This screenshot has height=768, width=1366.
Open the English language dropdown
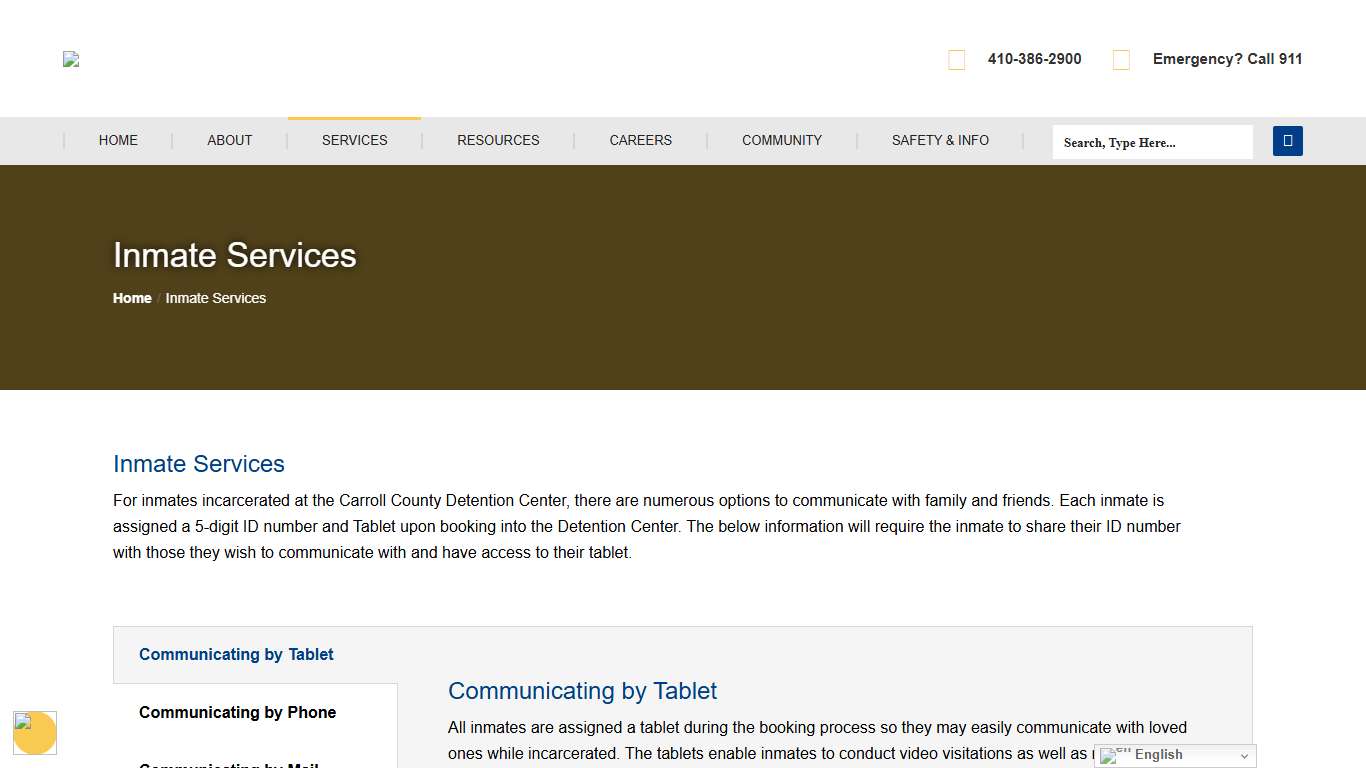click(x=1176, y=755)
